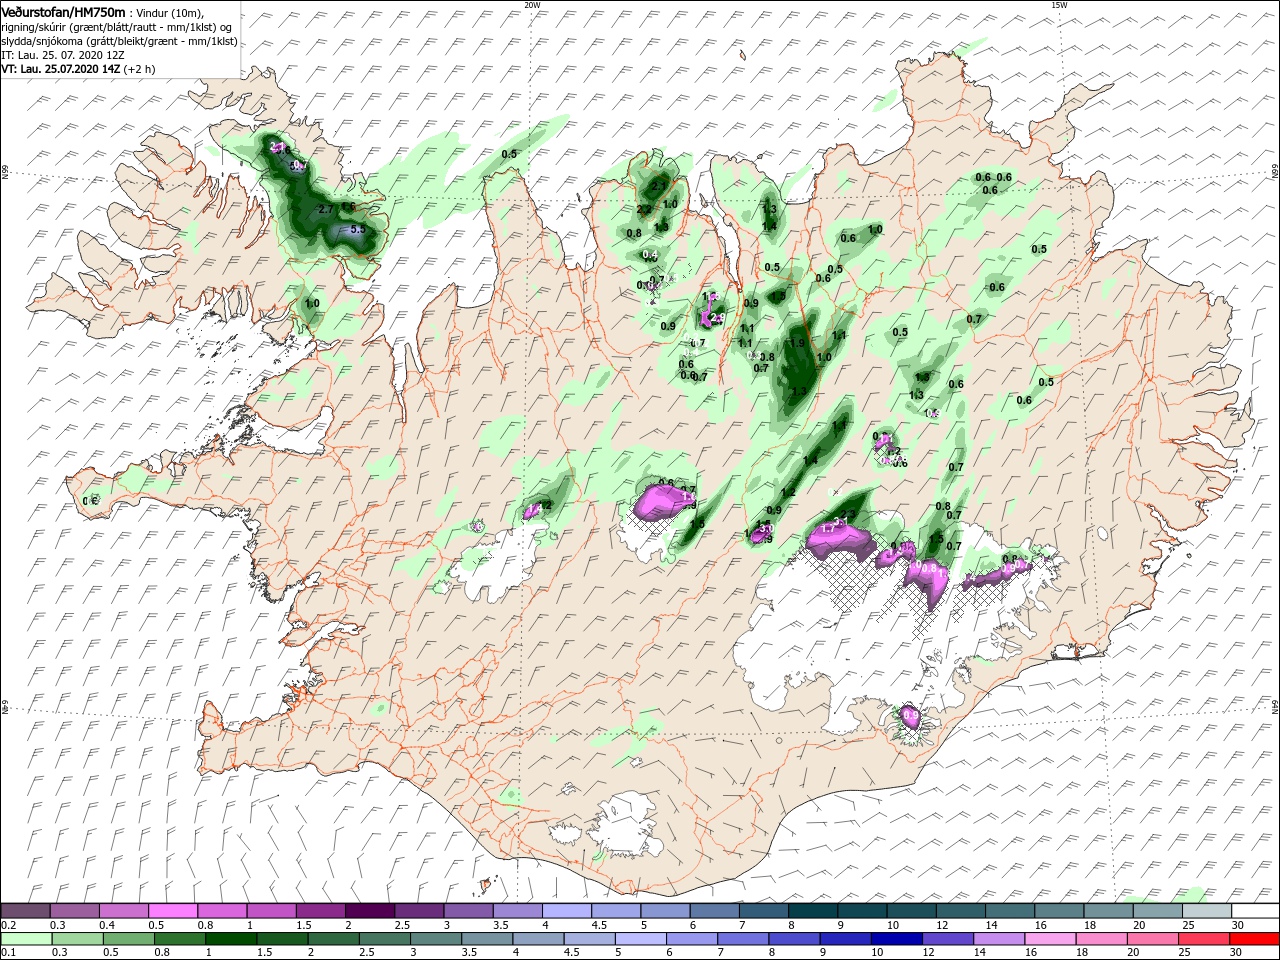The image size is (1280, 960).
Task: Click the 15W longitude label
Action: (1059, 4)
